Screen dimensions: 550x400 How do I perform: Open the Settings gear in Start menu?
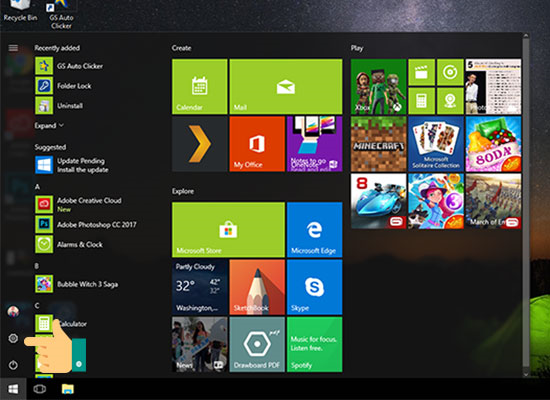(13, 338)
